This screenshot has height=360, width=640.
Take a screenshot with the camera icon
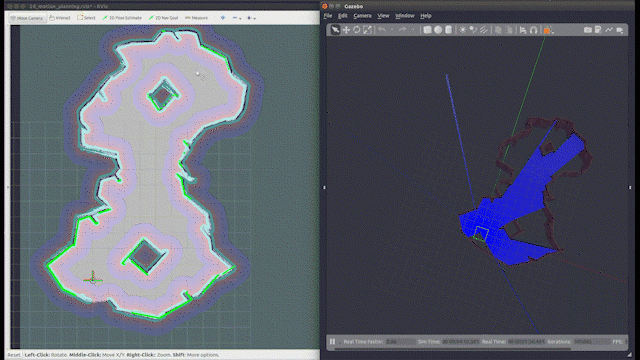point(587,30)
